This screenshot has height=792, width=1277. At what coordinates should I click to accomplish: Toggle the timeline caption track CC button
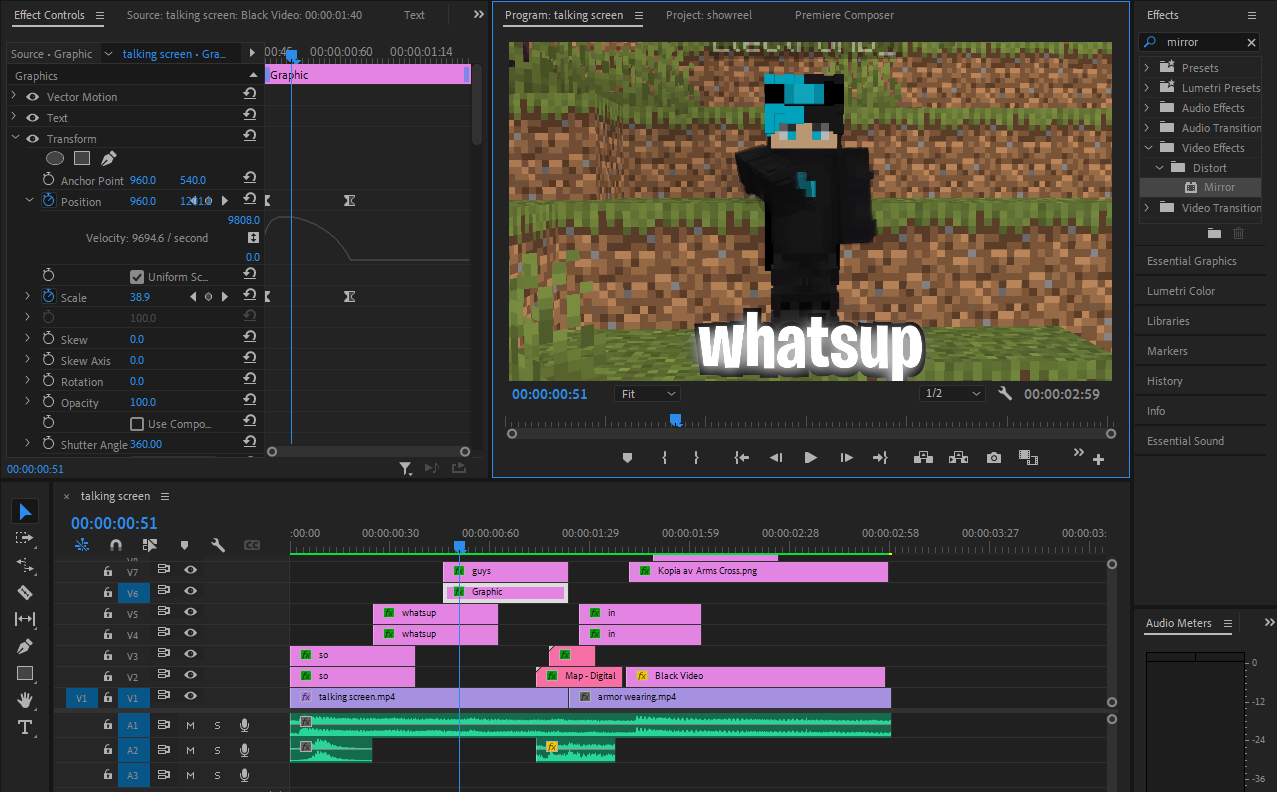[252, 545]
